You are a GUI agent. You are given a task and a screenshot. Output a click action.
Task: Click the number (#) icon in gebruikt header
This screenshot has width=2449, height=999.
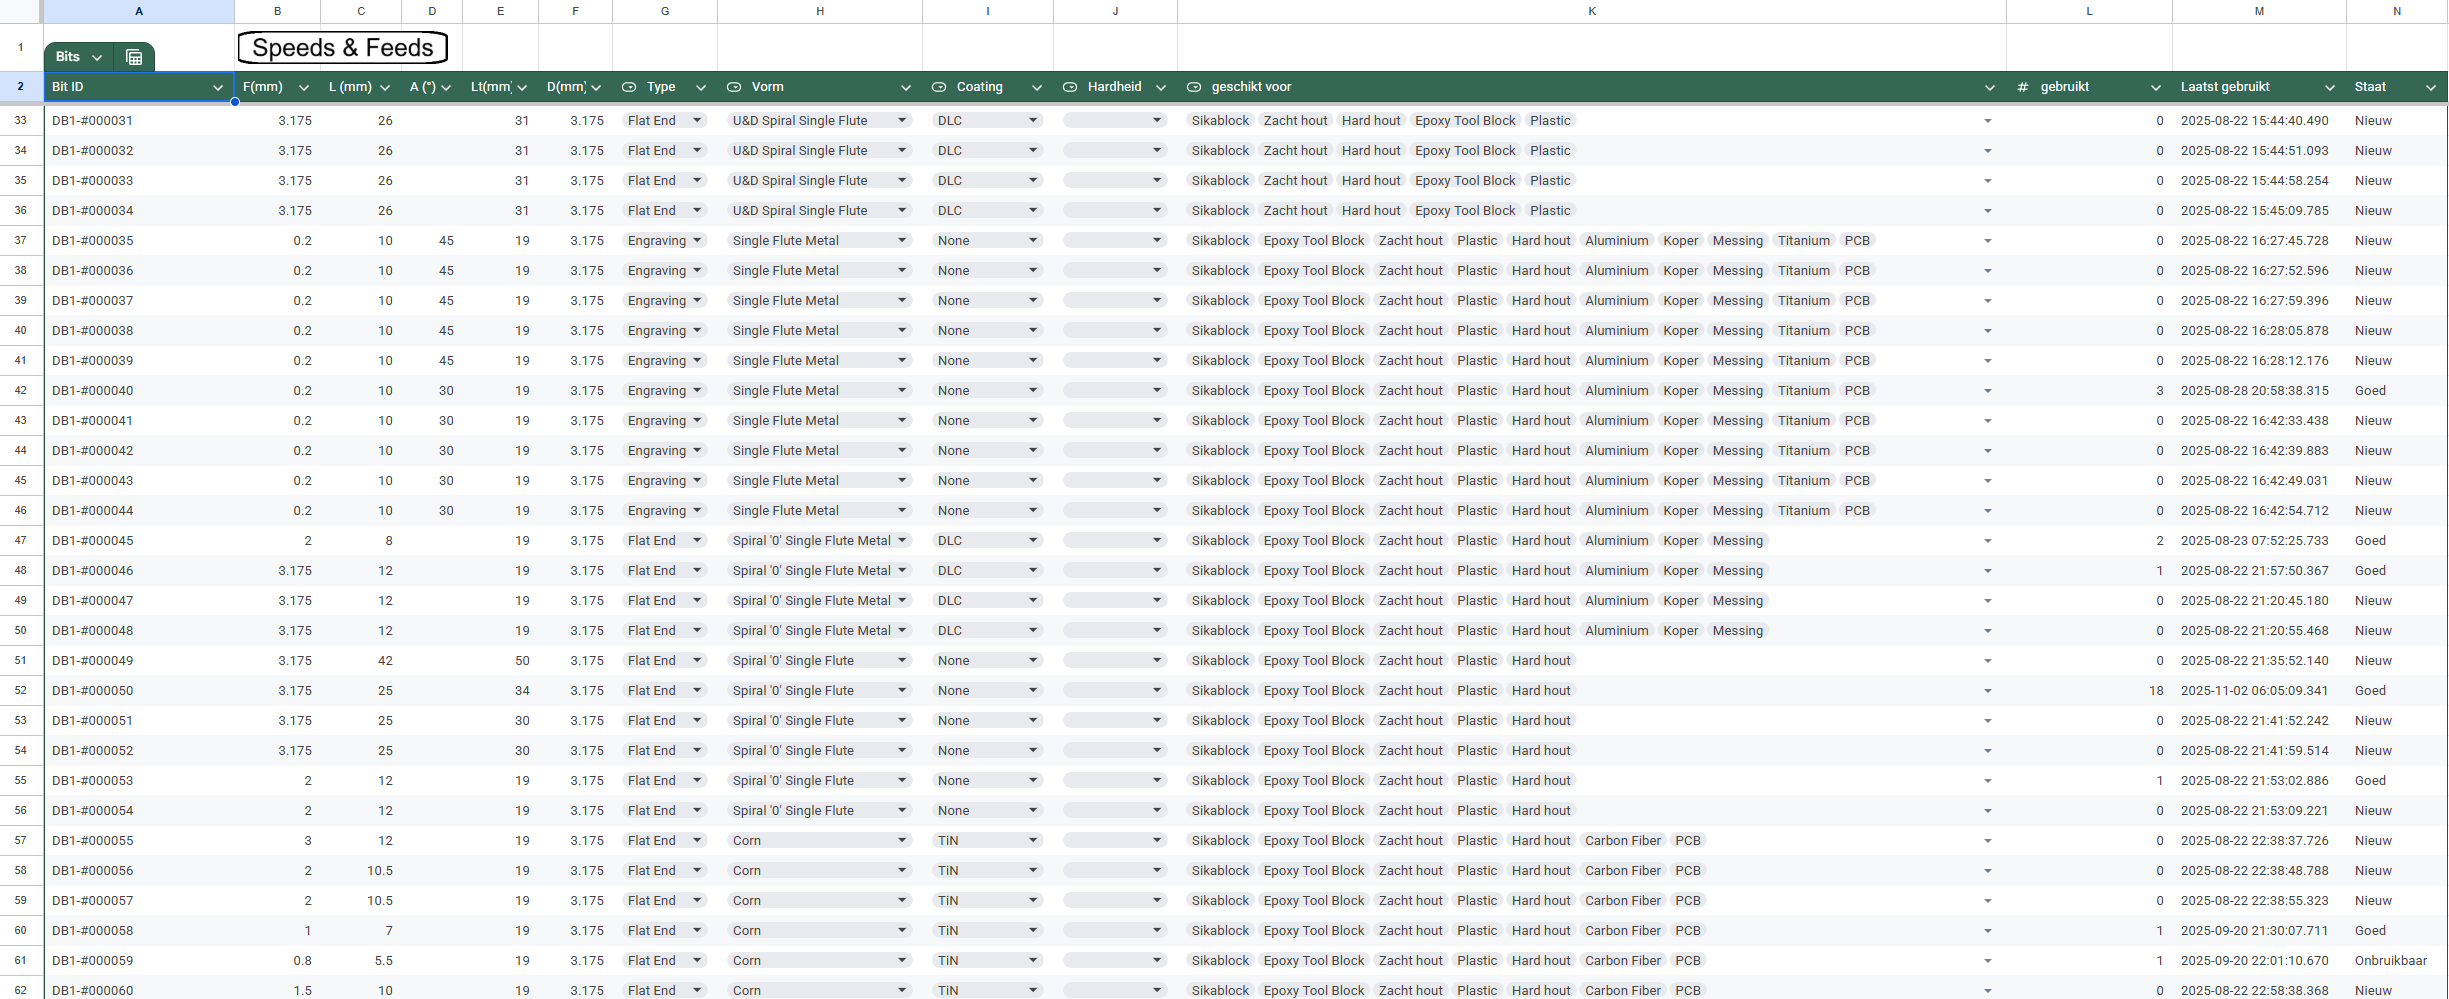tap(2022, 87)
